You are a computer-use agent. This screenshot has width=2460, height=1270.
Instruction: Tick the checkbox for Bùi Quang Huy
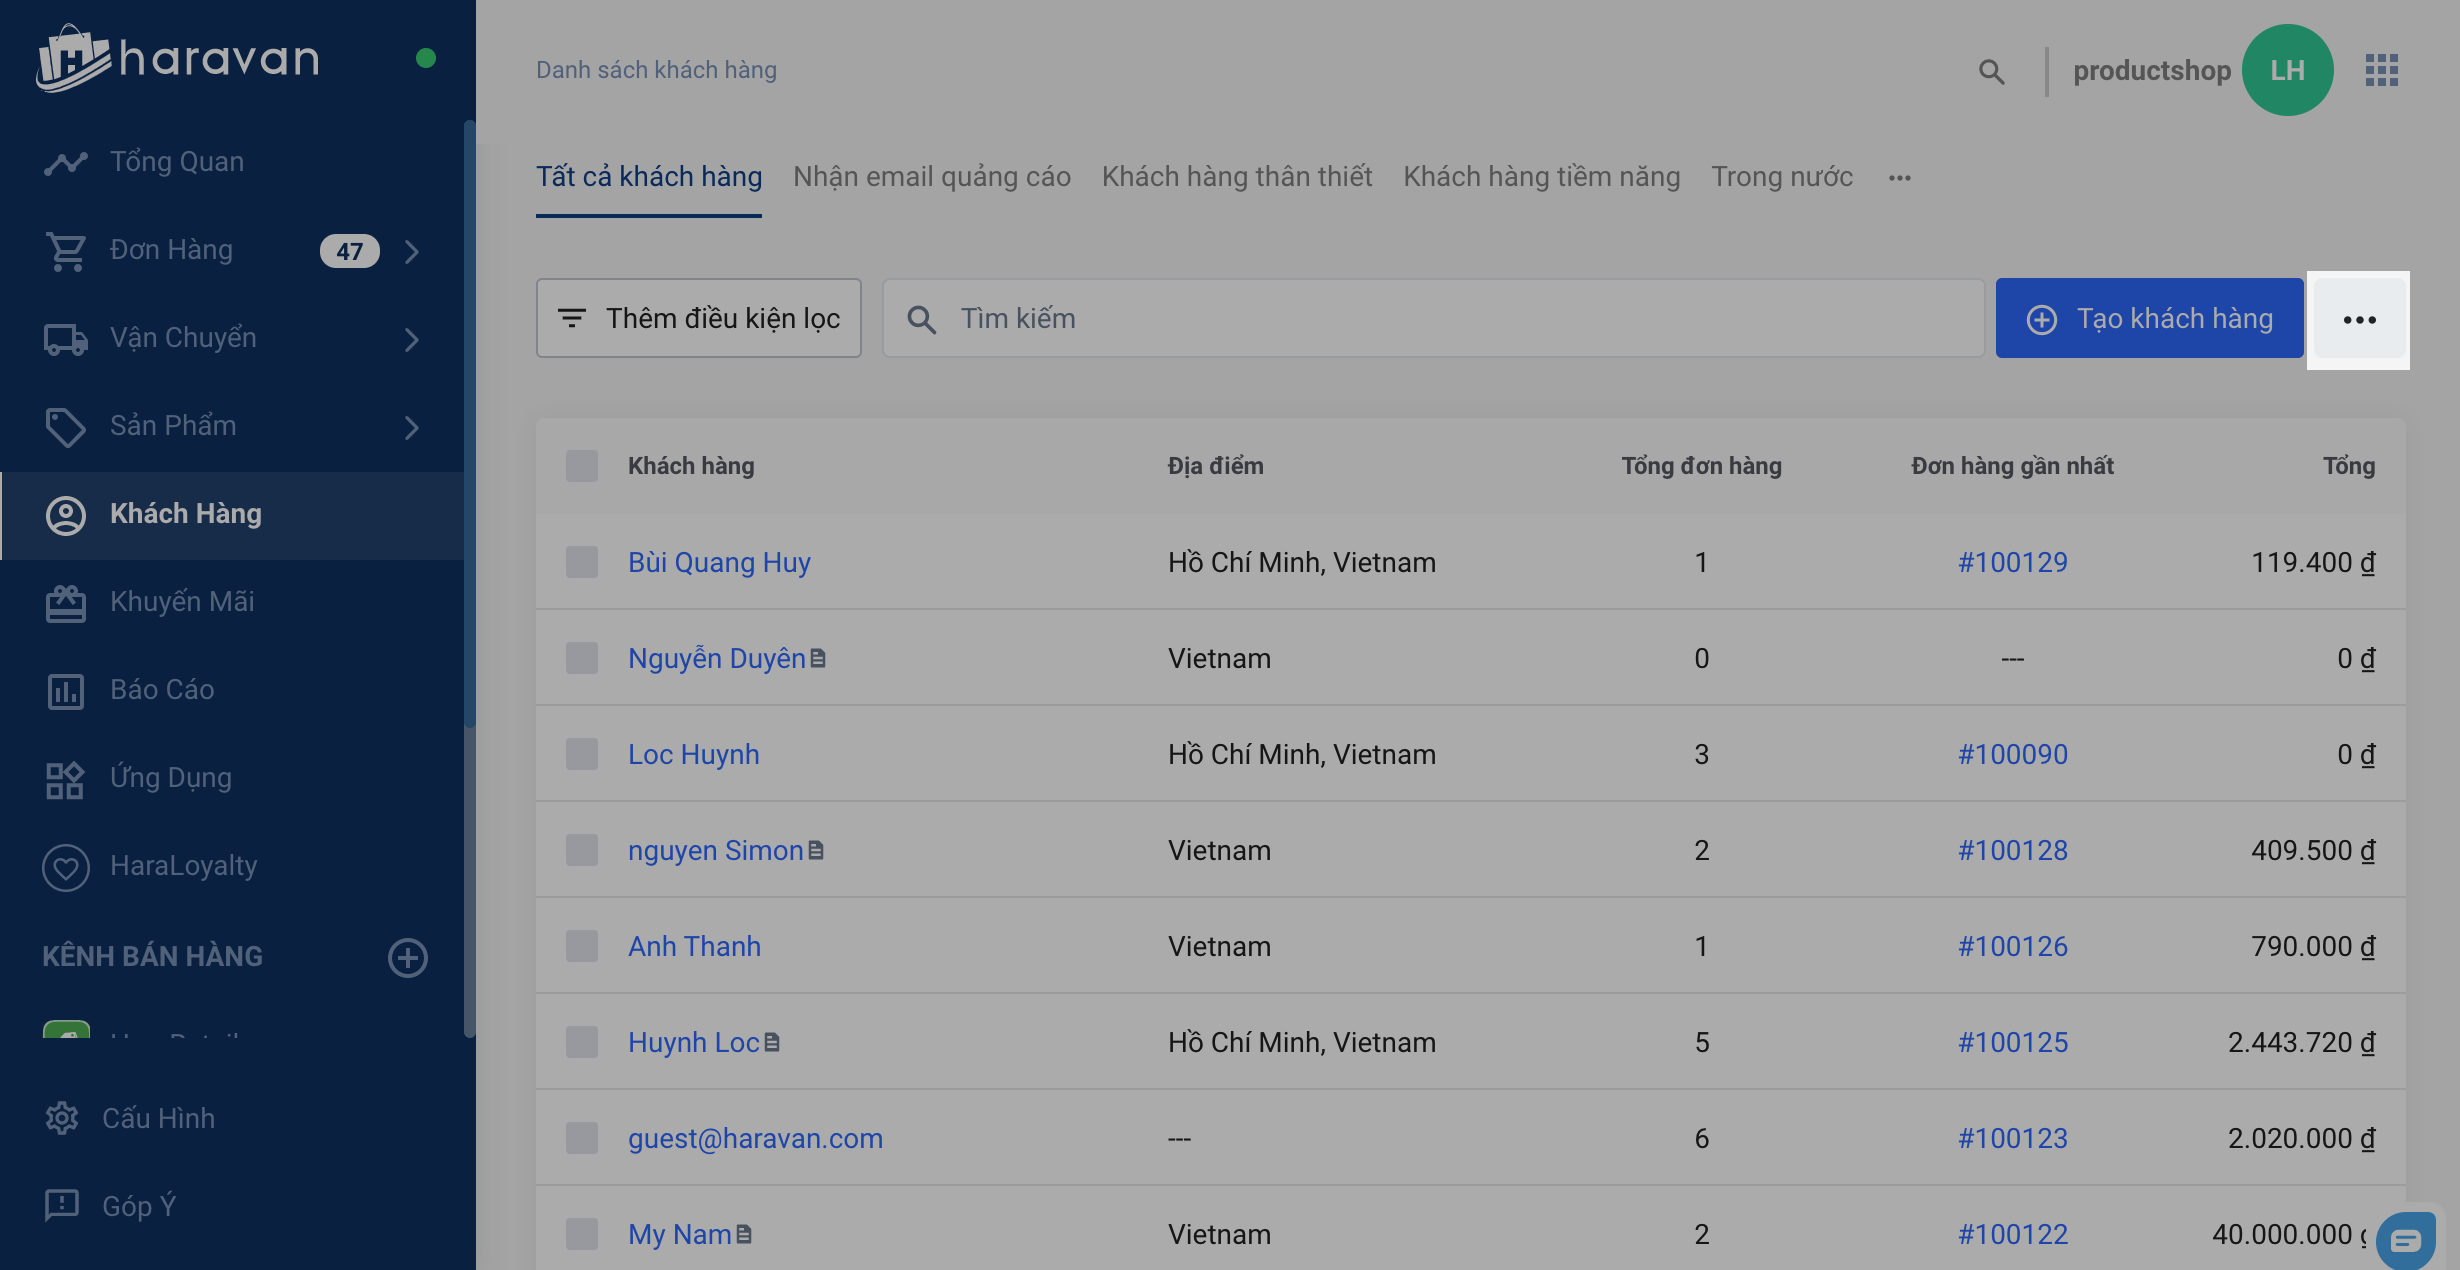click(x=581, y=562)
